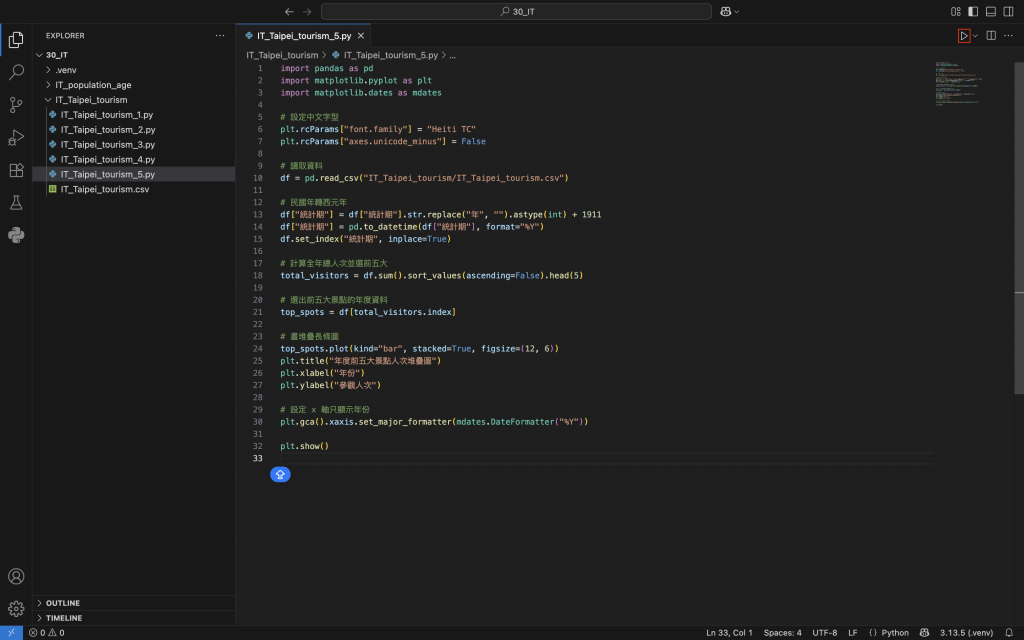1024x640 pixels.
Task: Open the Search view in activity bar
Action: click(16, 72)
